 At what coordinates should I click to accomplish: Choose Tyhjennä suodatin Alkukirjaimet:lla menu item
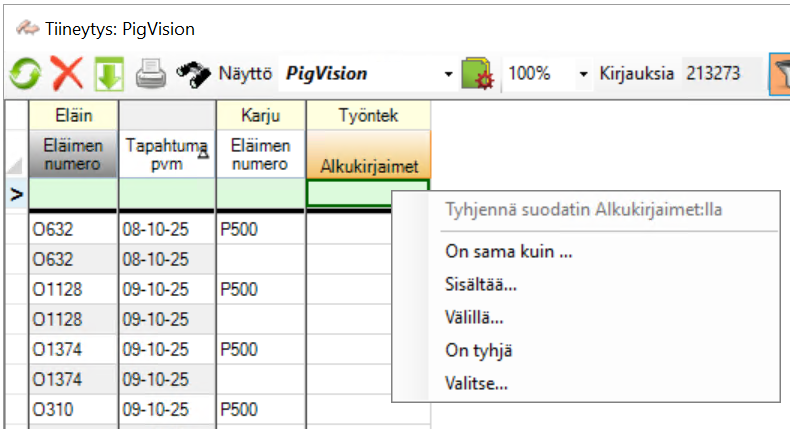click(x=583, y=209)
